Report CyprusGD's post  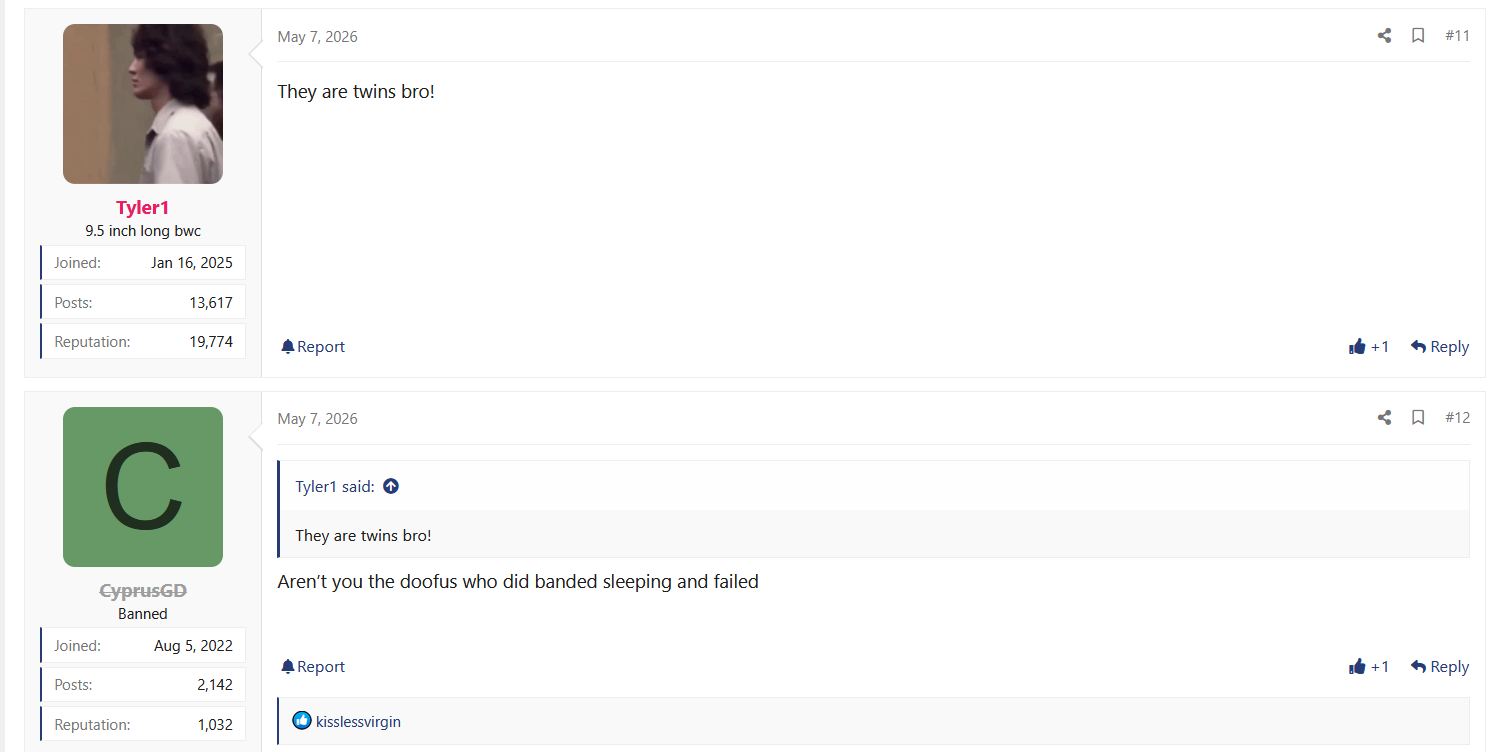coord(313,667)
